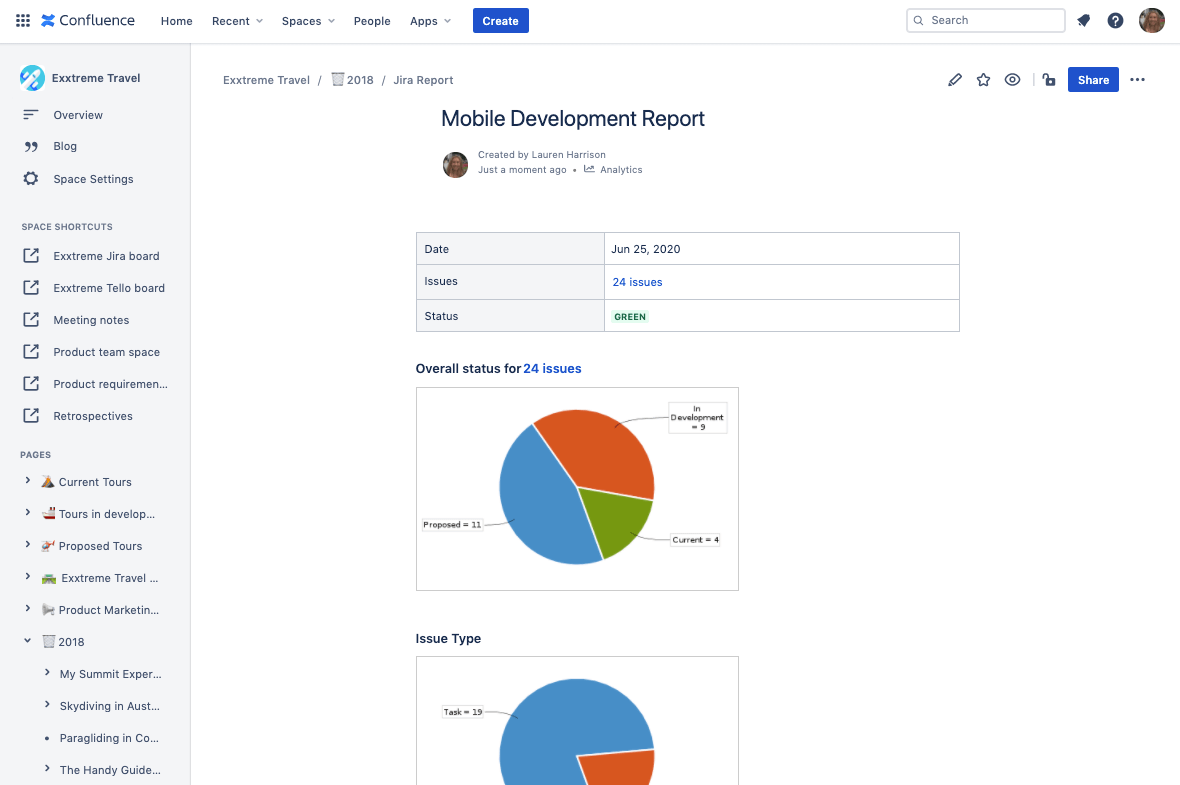Go to the Home menu item
Viewport: 1180px width, 785px height.
[x=176, y=20]
